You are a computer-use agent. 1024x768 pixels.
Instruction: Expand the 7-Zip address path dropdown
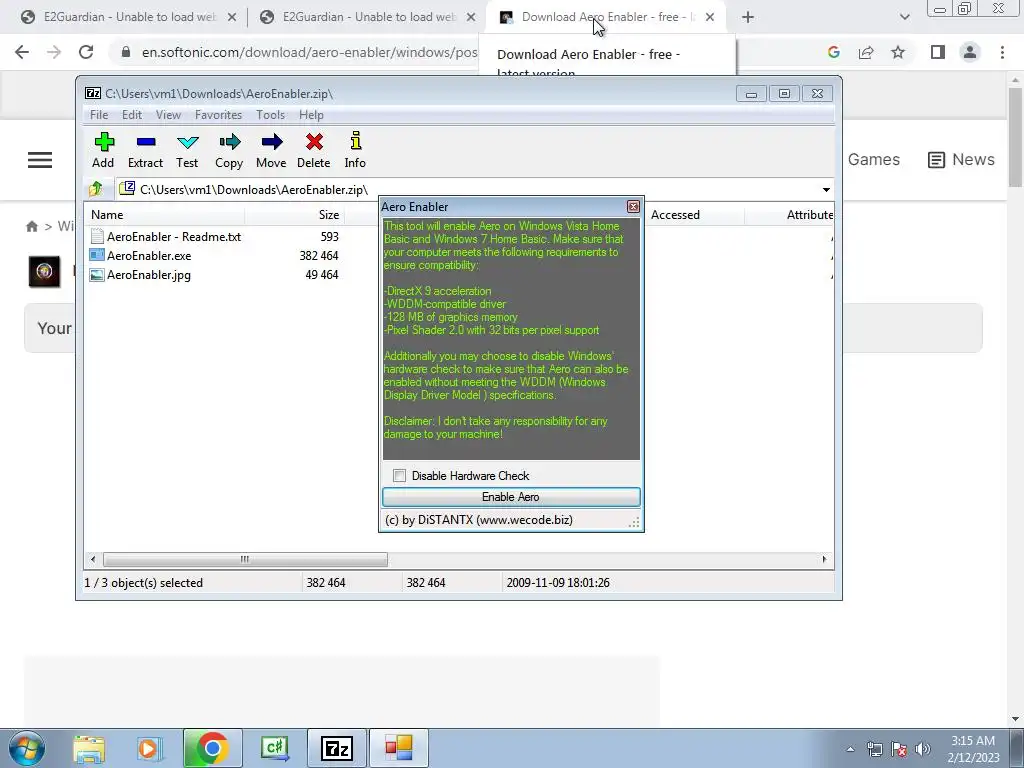(826, 190)
